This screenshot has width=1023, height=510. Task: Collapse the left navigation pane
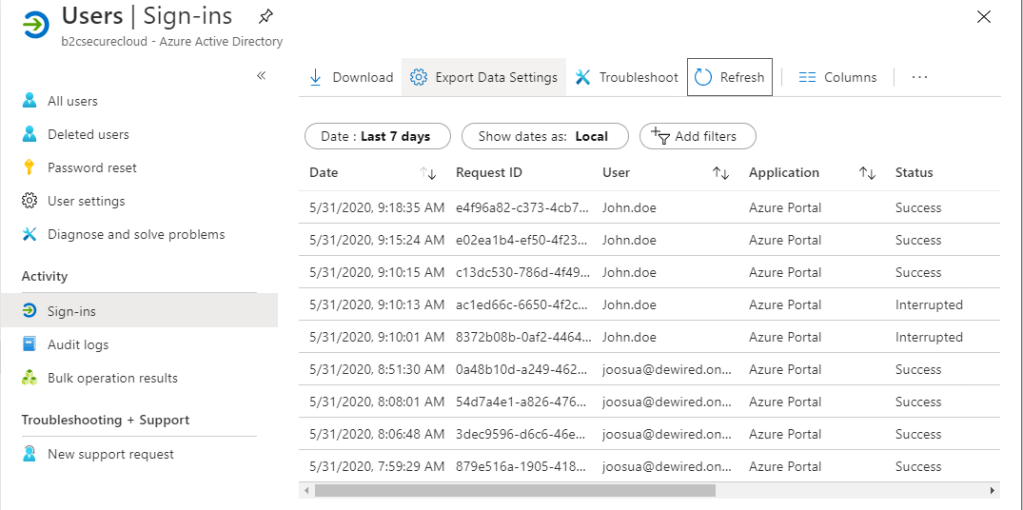261,75
